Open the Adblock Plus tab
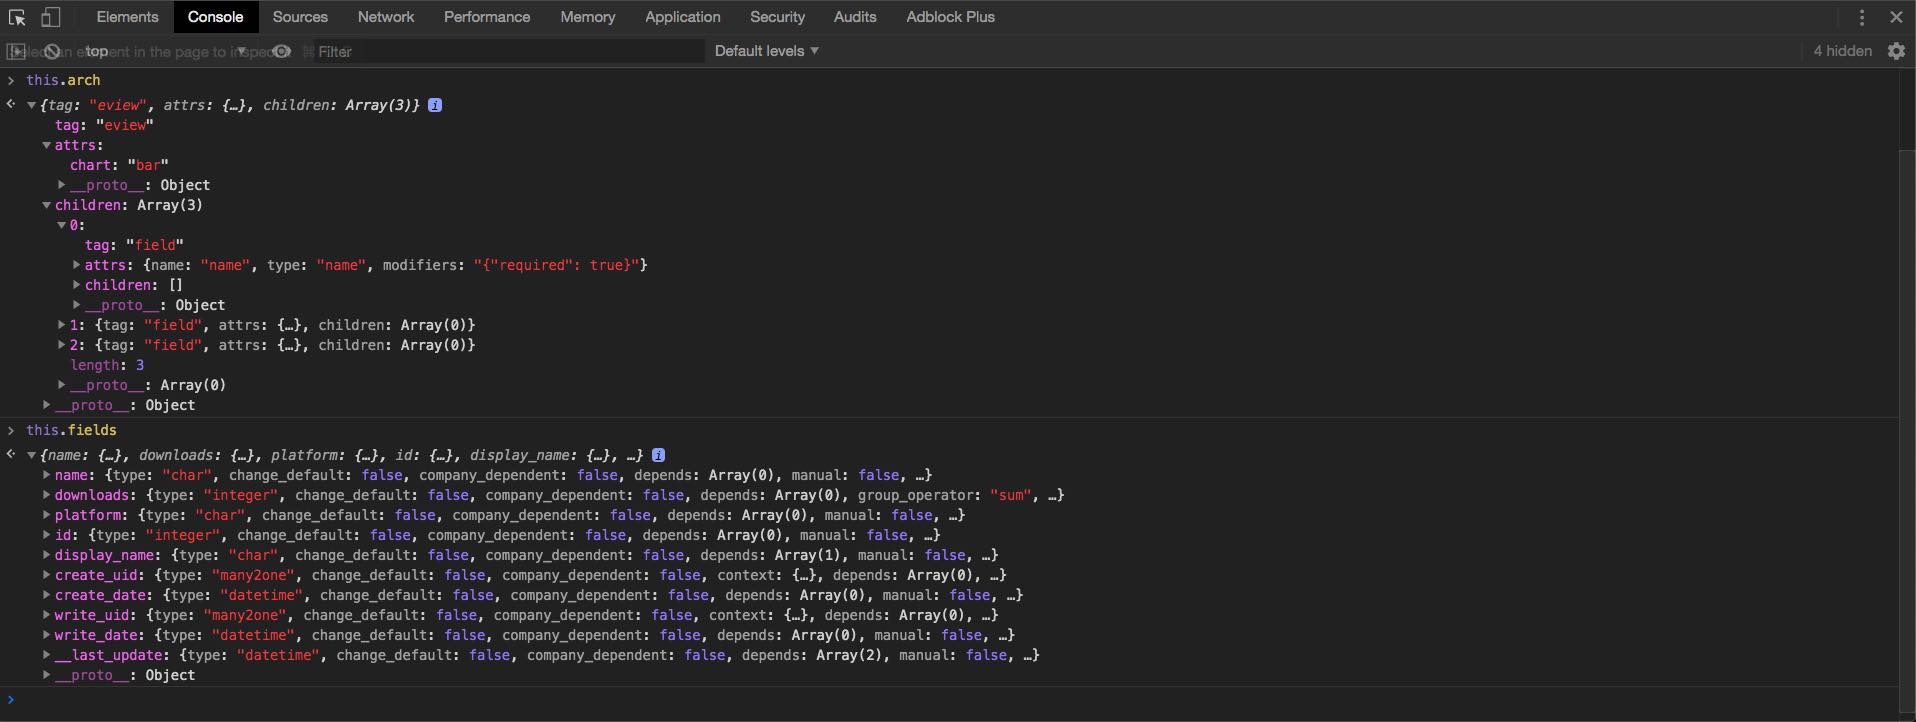This screenshot has height=722, width=1916. 949,17
